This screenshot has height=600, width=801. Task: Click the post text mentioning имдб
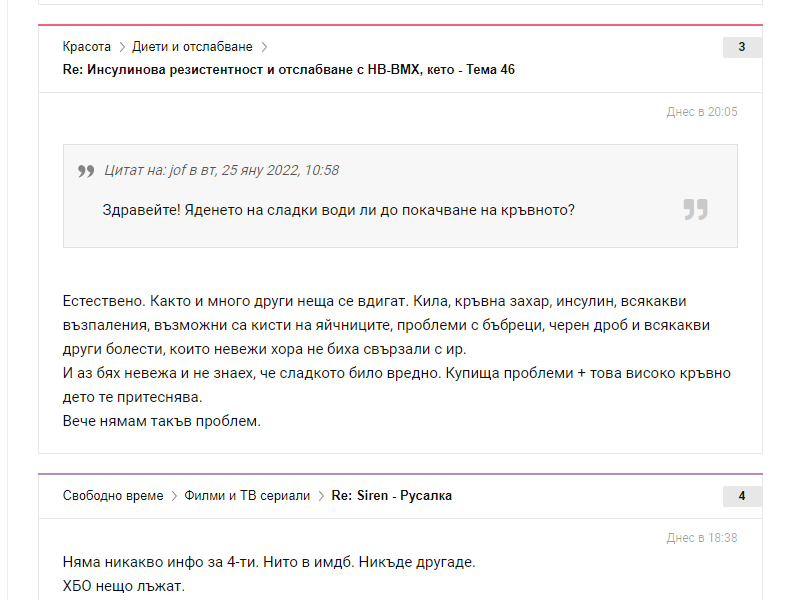pyautogui.click(x=268, y=562)
